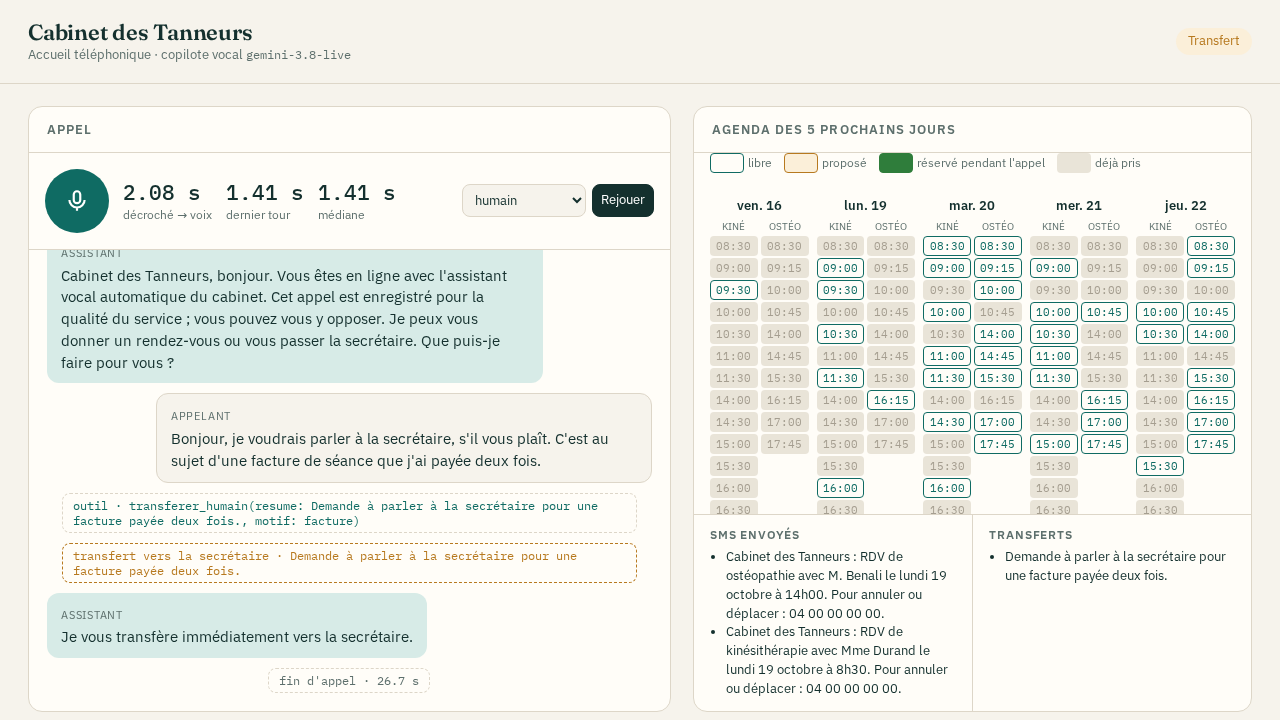Book the 08:30 kiné slot on mar. 20

pyautogui.click(x=947, y=246)
